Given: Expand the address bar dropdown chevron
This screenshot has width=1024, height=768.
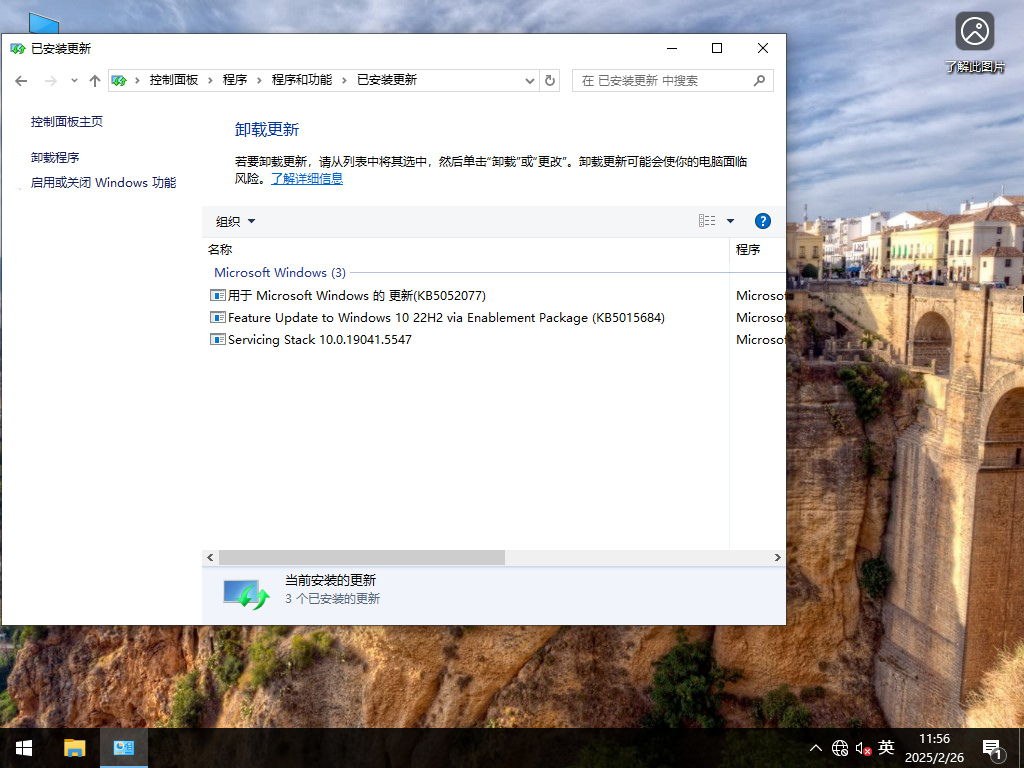Looking at the screenshot, I should 529,80.
